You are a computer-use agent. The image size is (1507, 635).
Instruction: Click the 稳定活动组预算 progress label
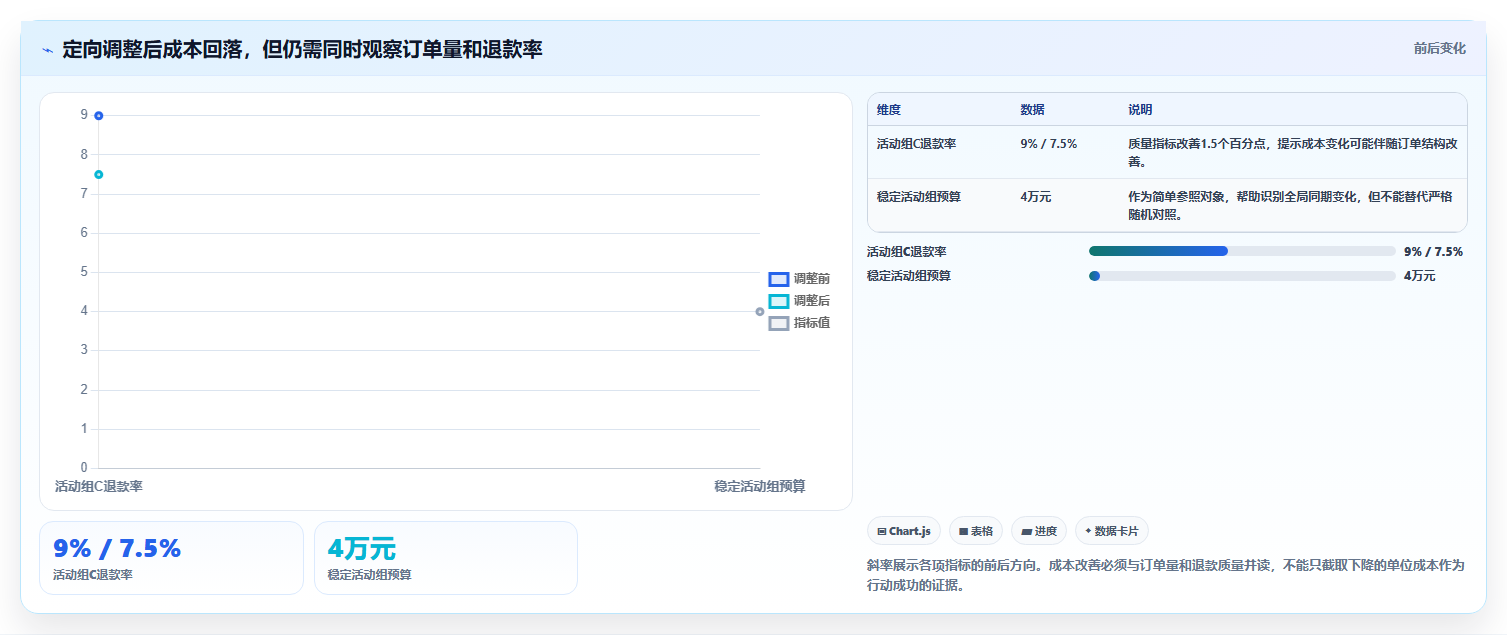click(x=909, y=276)
